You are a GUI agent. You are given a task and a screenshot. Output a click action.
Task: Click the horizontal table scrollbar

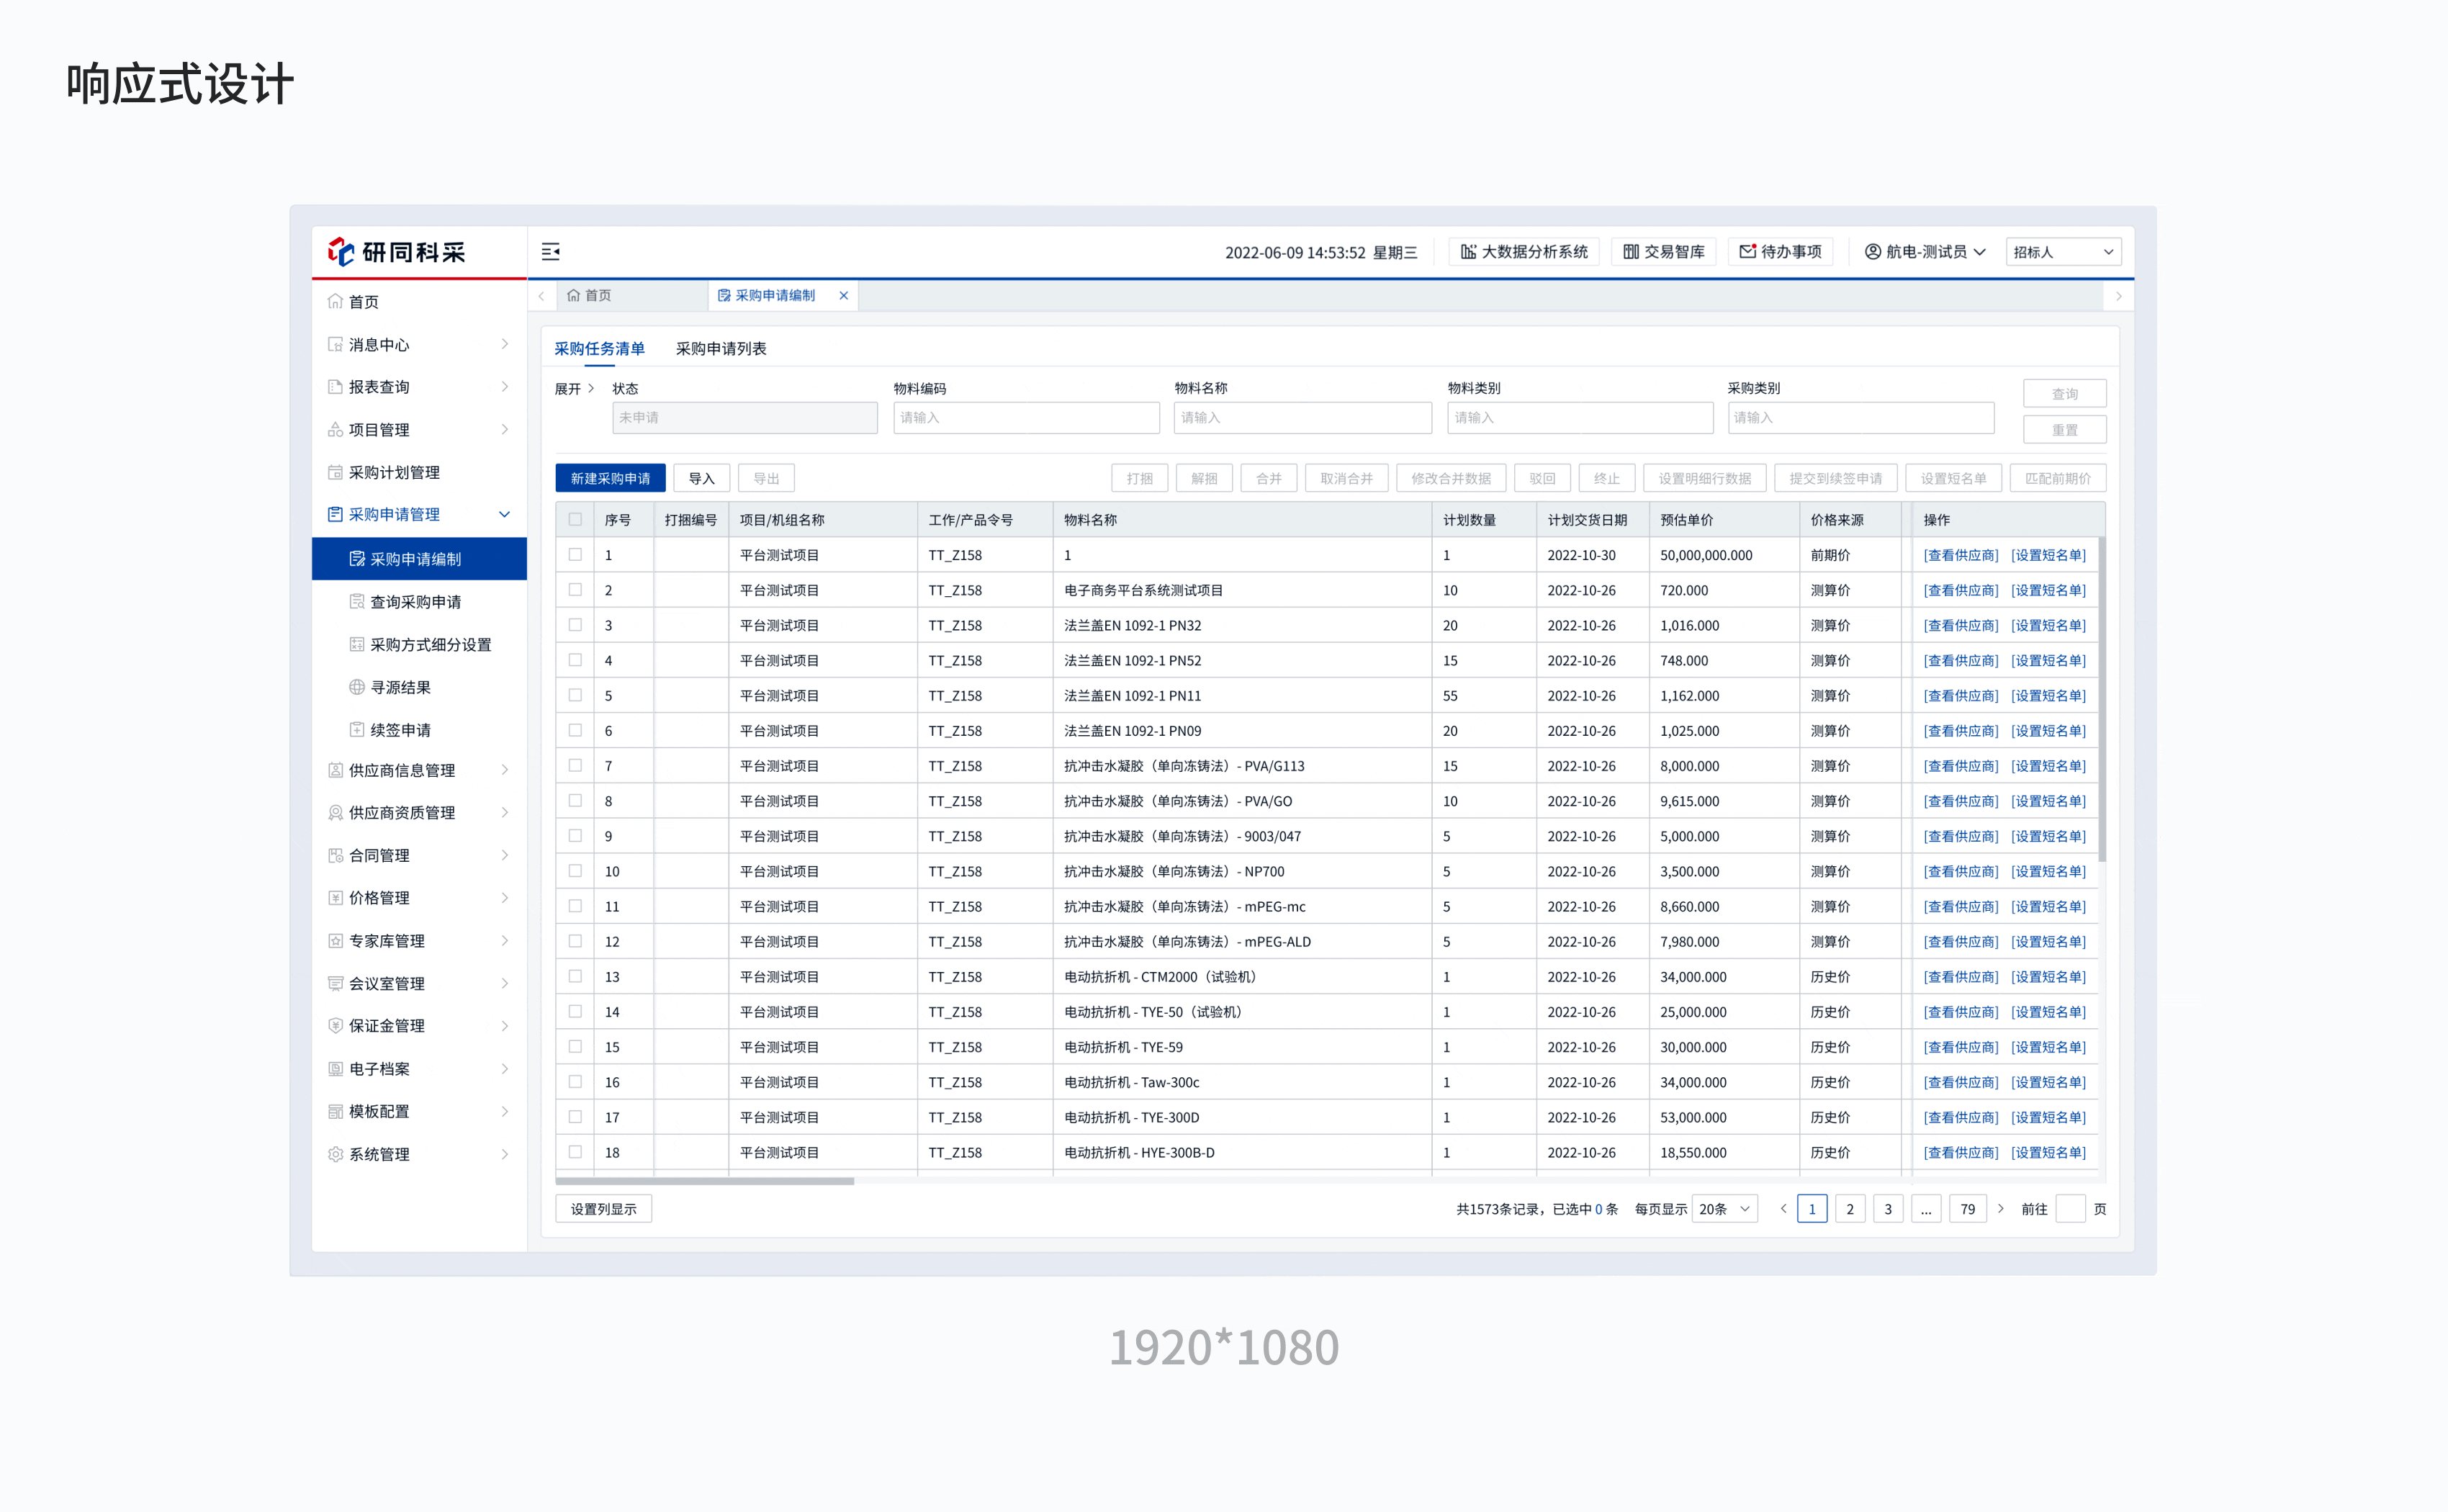(x=705, y=1181)
